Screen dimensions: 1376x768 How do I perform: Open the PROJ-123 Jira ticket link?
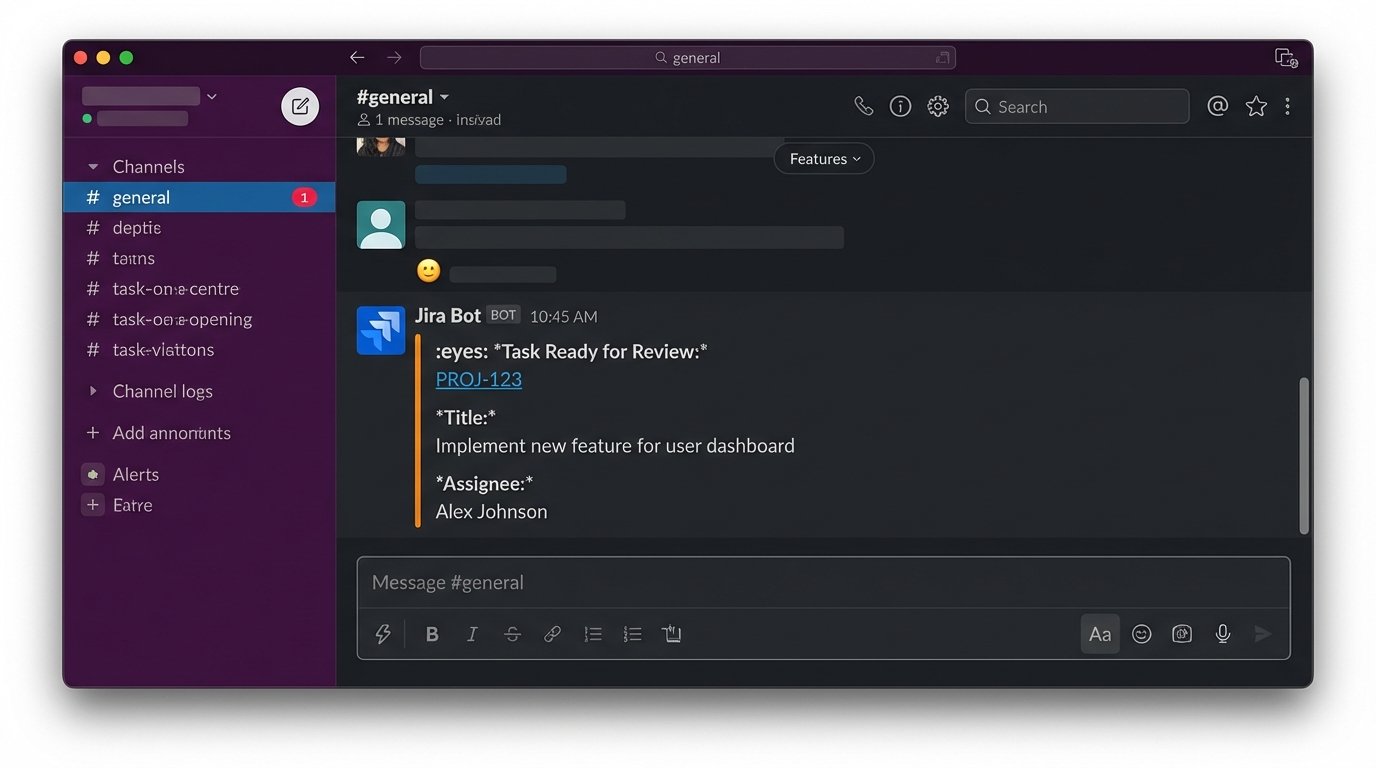(x=478, y=379)
